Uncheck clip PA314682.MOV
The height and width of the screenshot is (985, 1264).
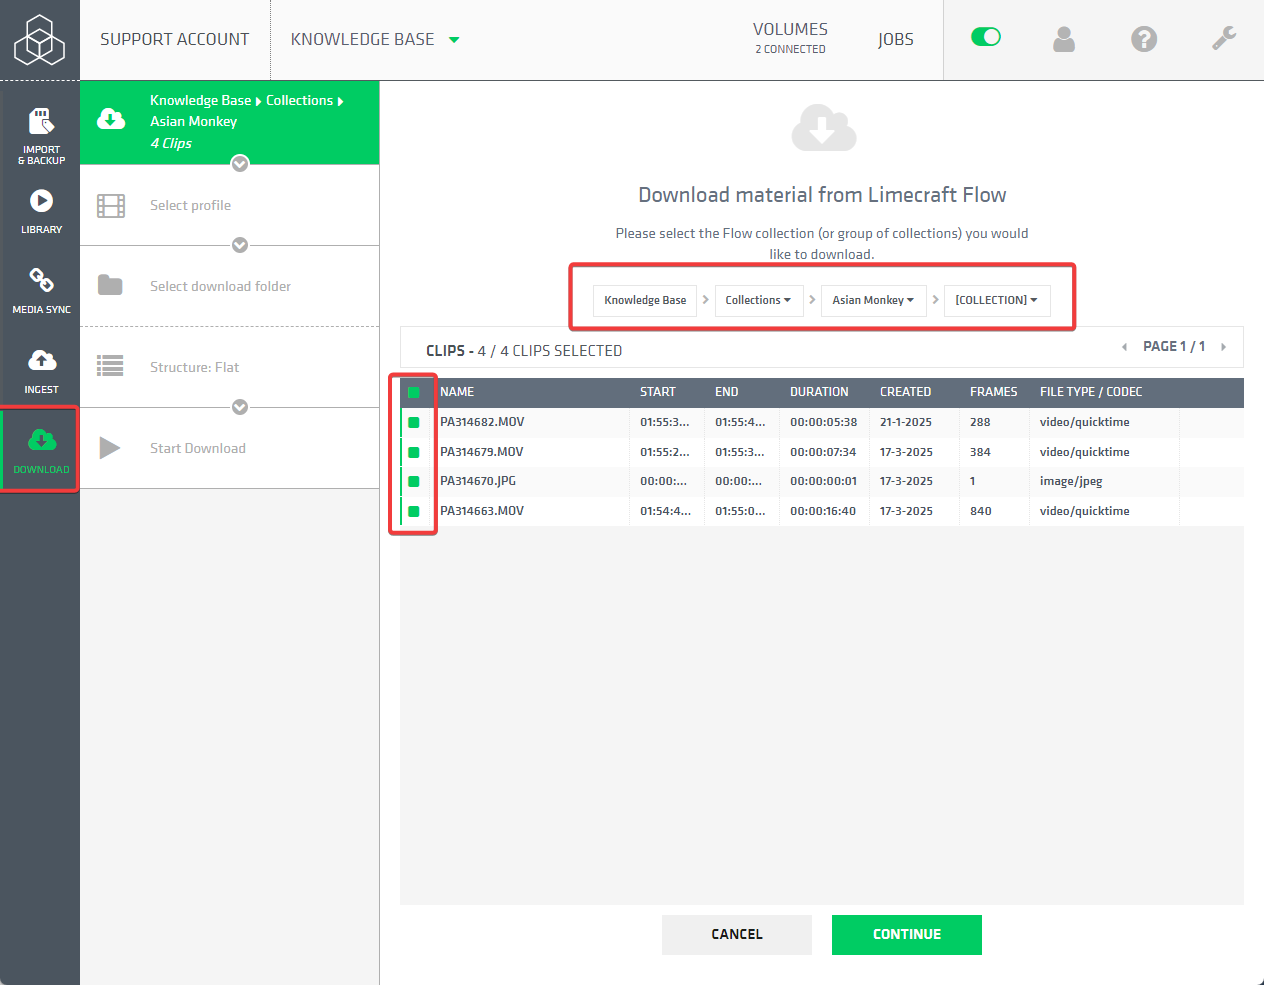click(414, 422)
